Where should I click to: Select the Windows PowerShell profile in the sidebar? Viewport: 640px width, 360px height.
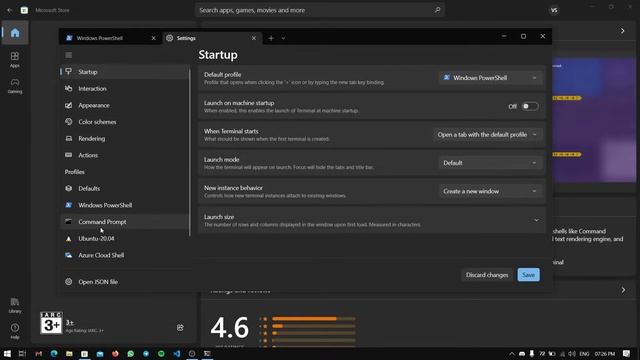pyautogui.click(x=124, y=205)
